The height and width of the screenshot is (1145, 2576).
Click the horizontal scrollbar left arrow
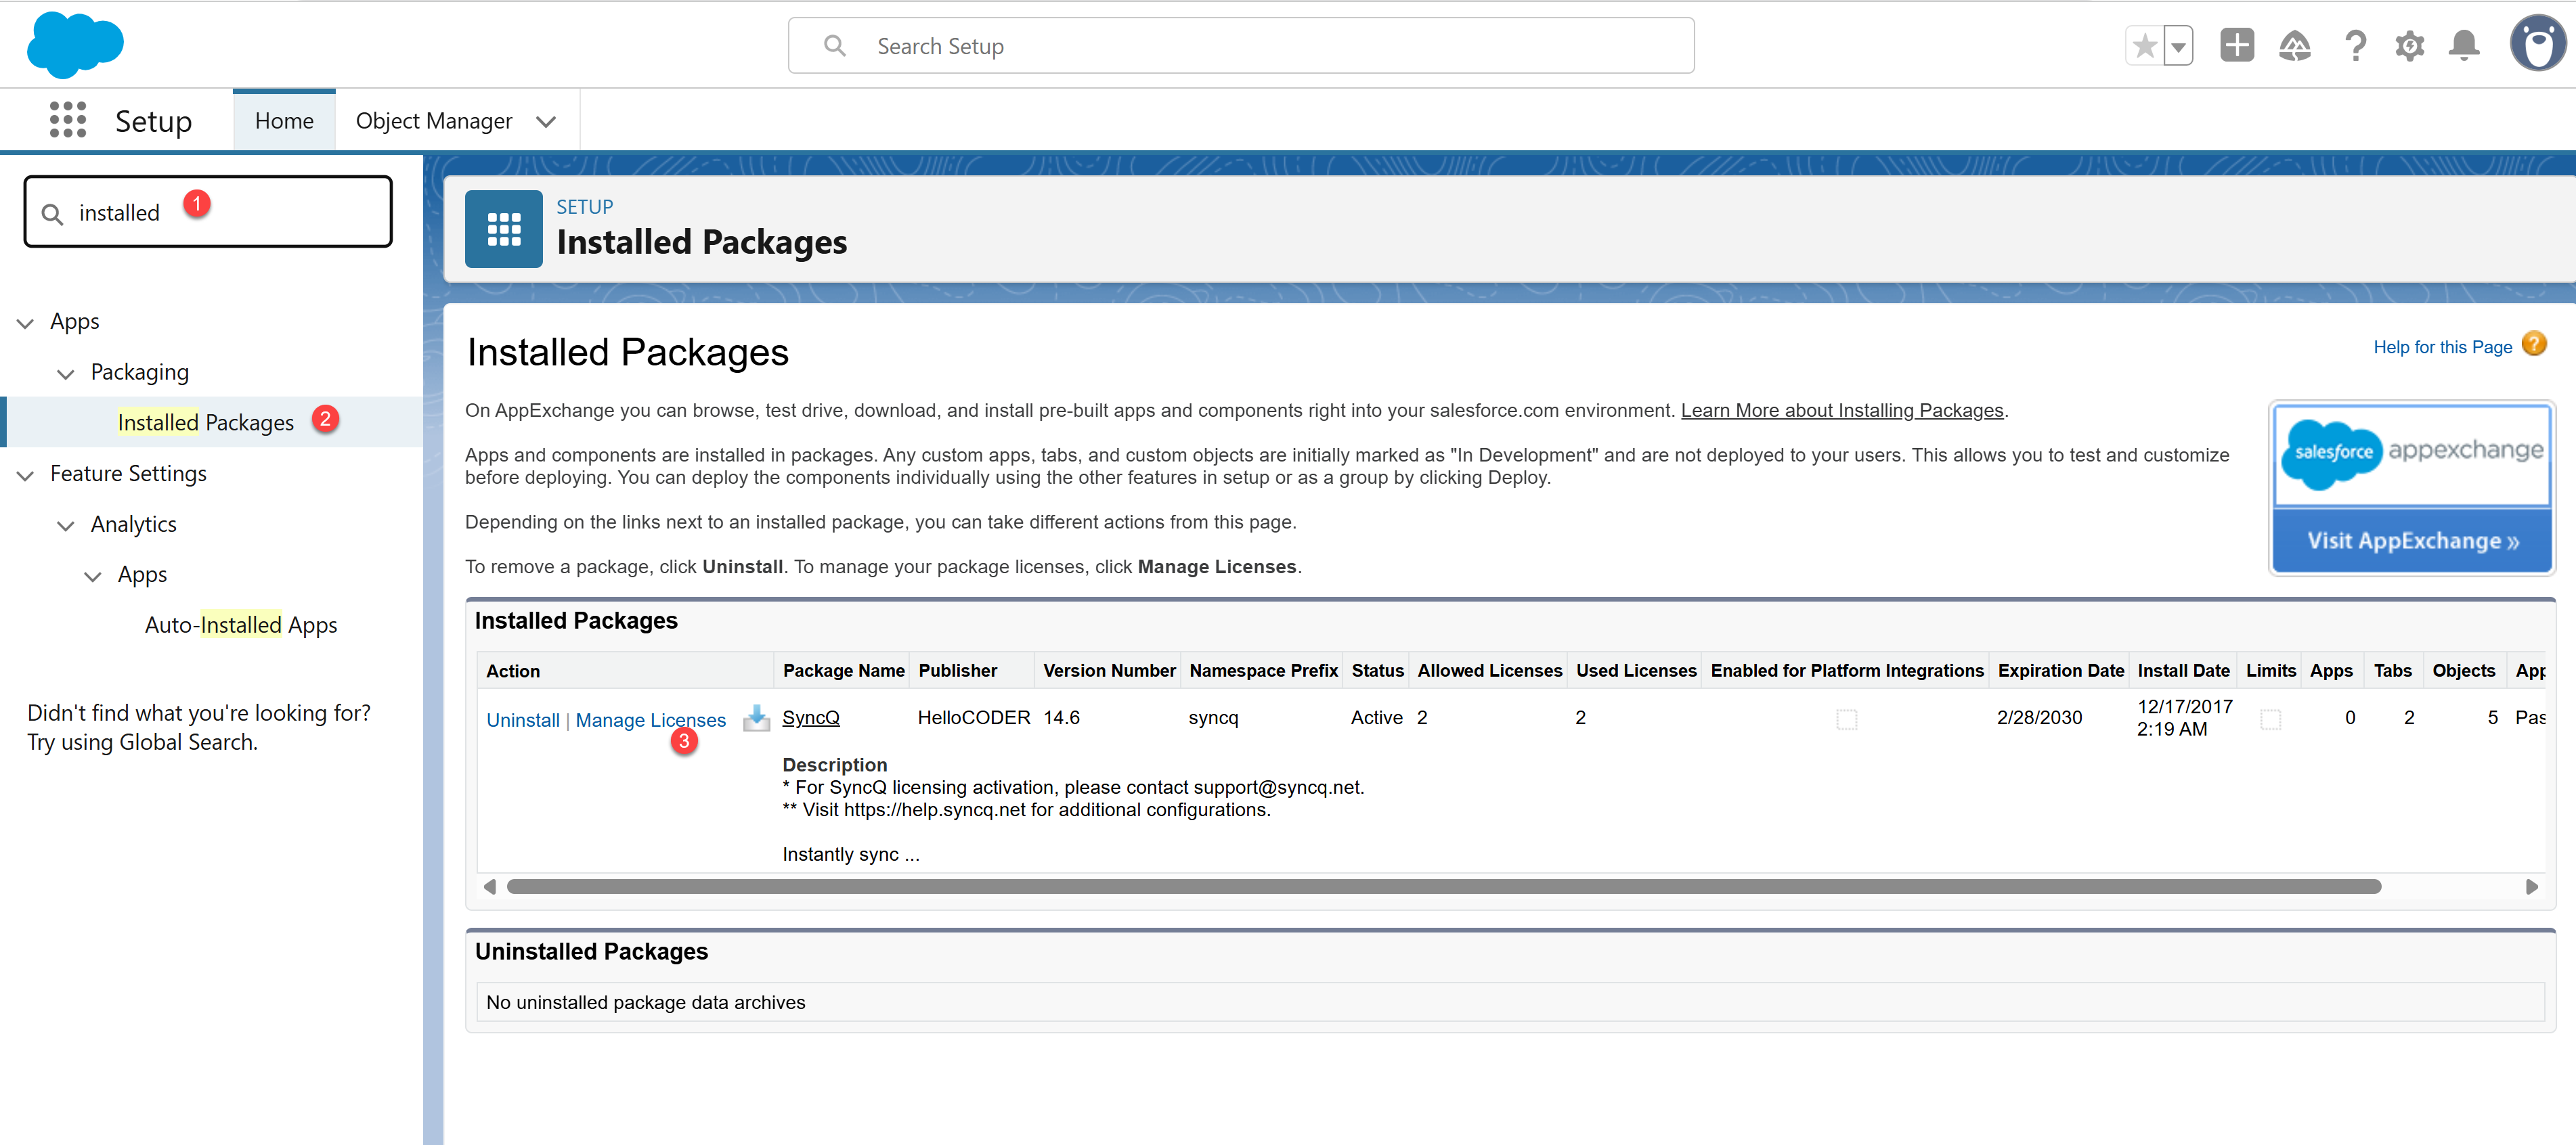pyautogui.click(x=489, y=887)
